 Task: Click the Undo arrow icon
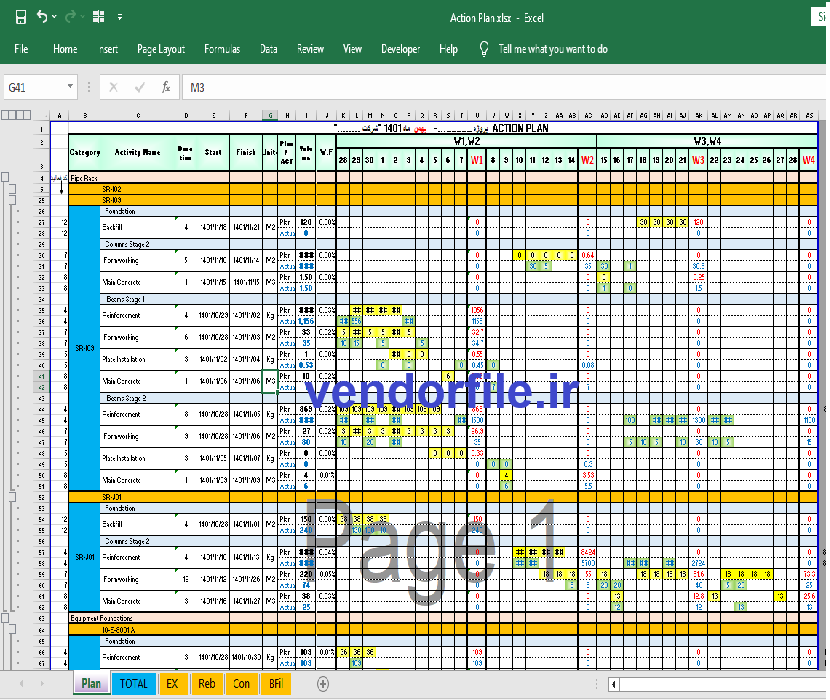point(42,16)
